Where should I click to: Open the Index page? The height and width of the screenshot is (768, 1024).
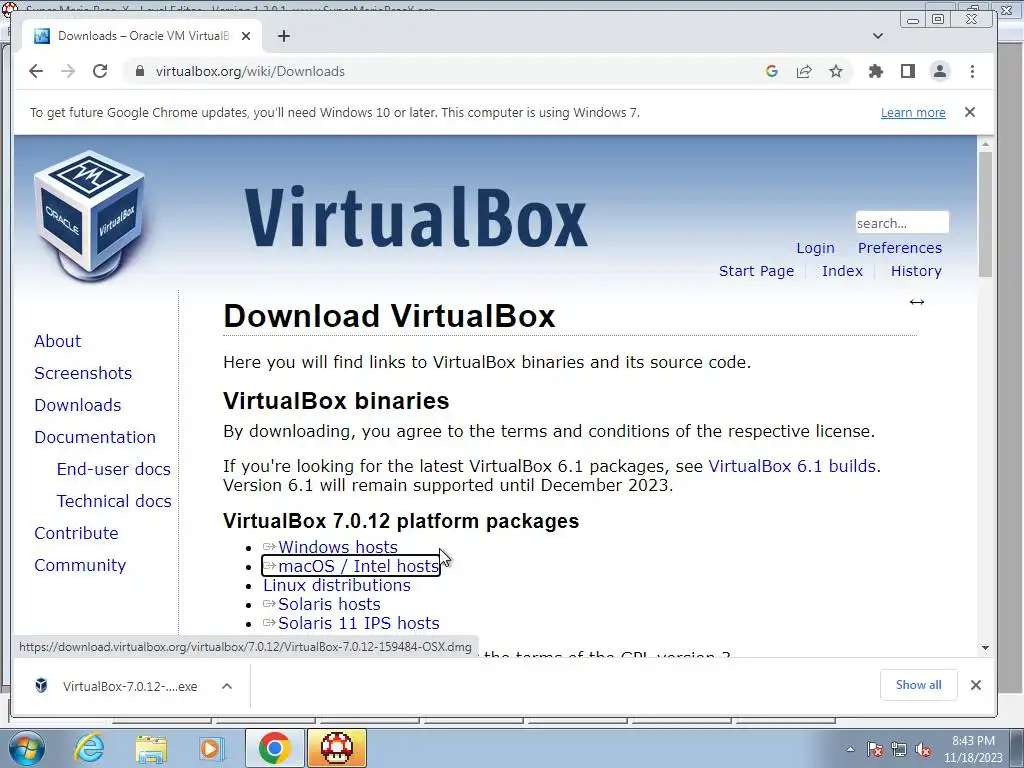842,271
